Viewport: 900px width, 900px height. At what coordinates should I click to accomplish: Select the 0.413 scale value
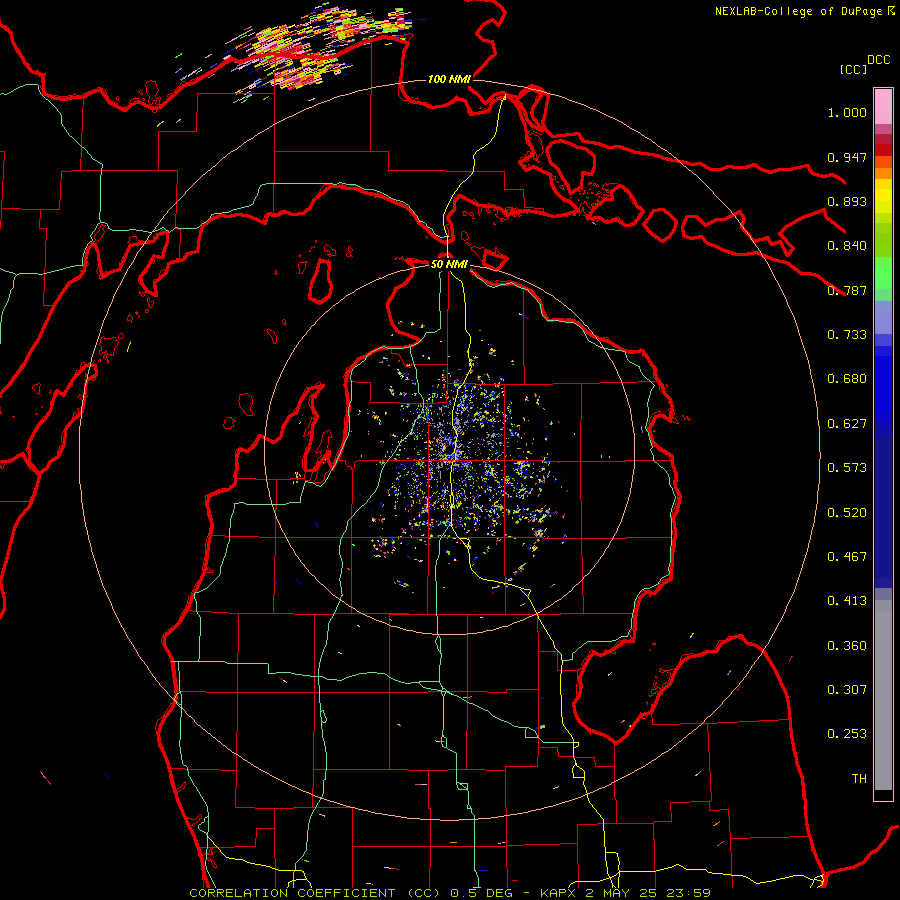coord(847,601)
